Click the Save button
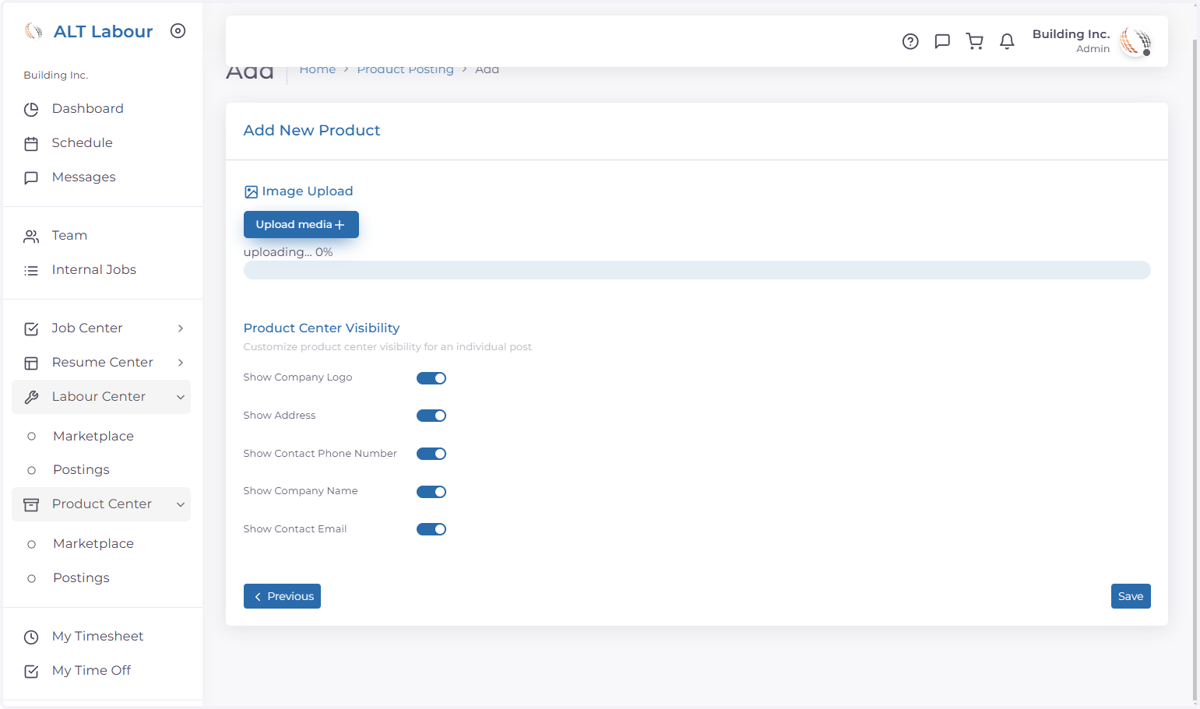This screenshot has width=1200, height=709. (x=1131, y=596)
